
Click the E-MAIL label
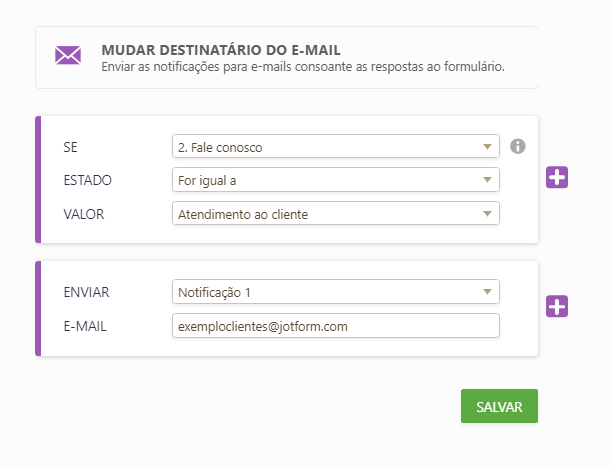click(84, 326)
